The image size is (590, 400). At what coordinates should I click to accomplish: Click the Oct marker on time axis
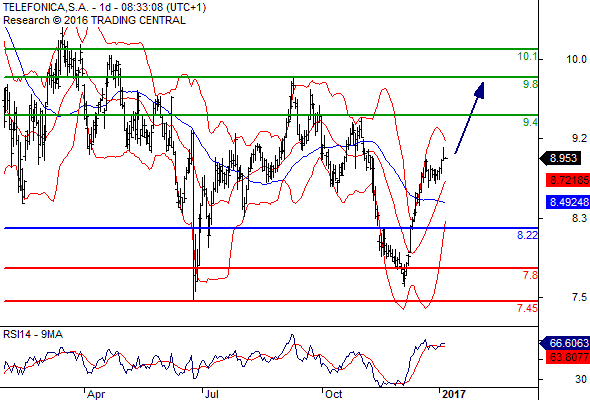[333, 394]
